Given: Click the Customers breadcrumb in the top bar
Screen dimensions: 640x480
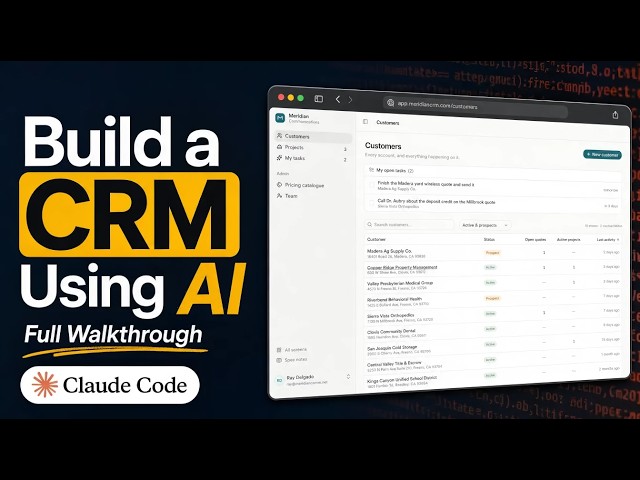Looking at the screenshot, I should pyautogui.click(x=388, y=122).
